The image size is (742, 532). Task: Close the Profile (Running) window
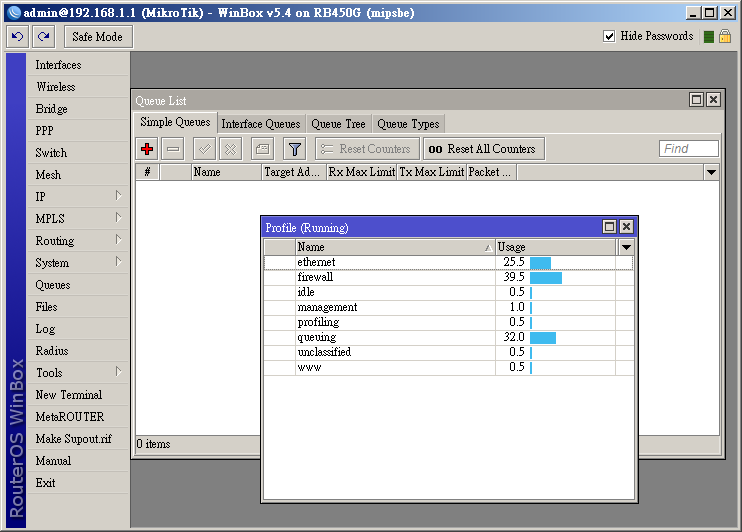pyautogui.click(x=627, y=227)
